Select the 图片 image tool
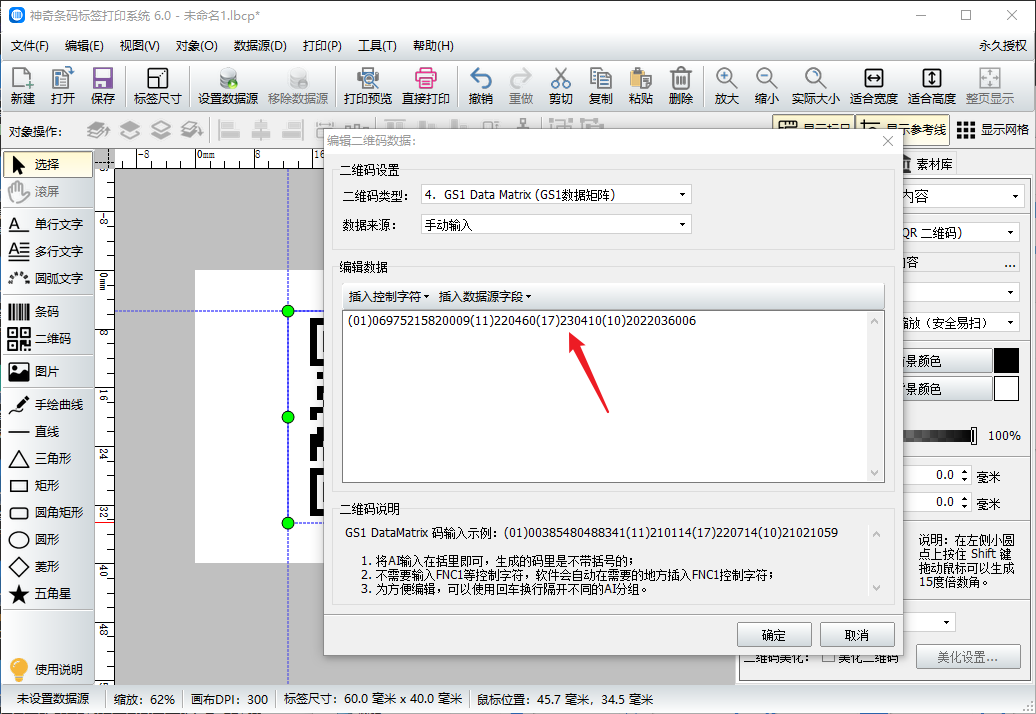The image size is (1036, 714). (48, 372)
